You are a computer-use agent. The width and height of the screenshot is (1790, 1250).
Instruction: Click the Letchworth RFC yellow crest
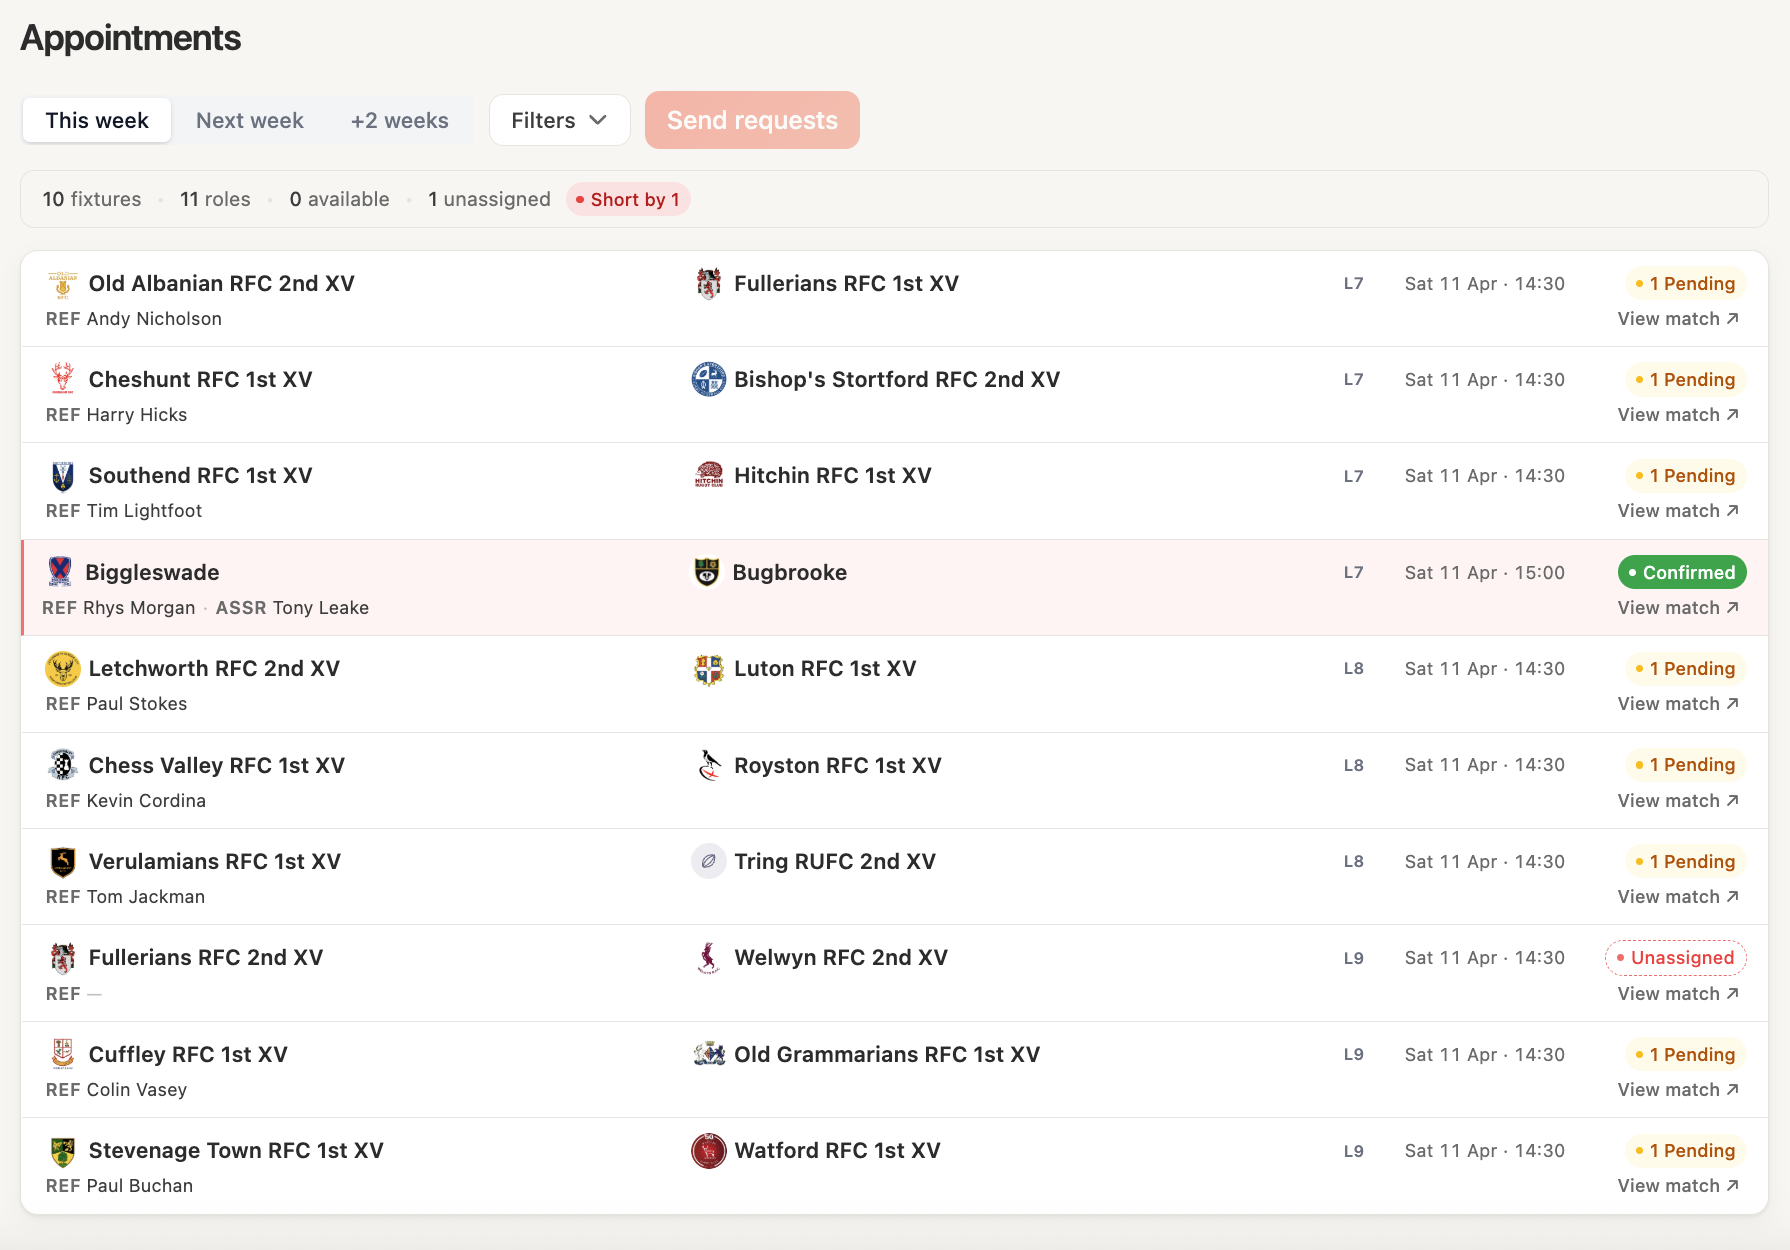[62, 669]
